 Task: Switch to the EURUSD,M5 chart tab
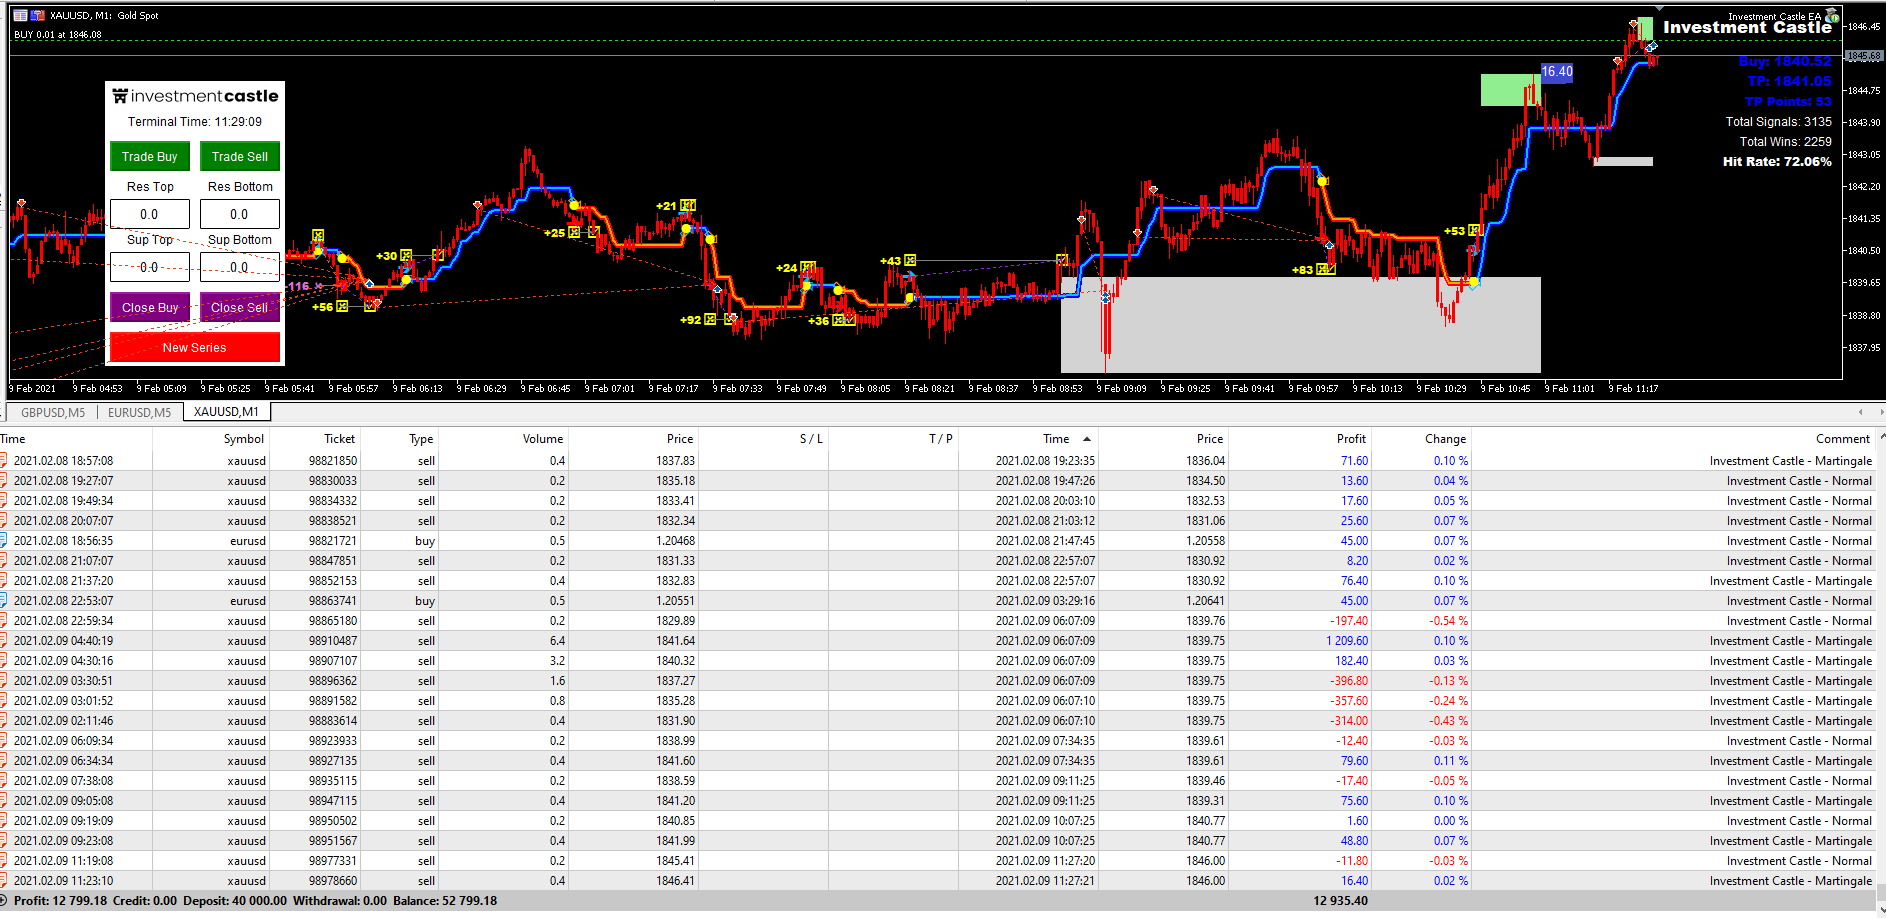pyautogui.click(x=139, y=412)
